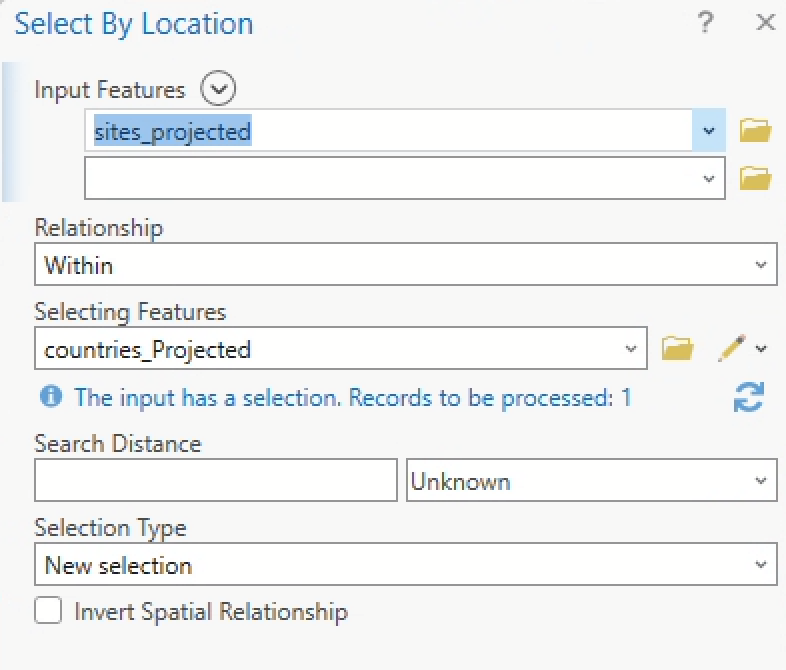Viewport: 786px width, 670px height.
Task: Open the sites_projected dropdown arrow
Action: [709, 131]
